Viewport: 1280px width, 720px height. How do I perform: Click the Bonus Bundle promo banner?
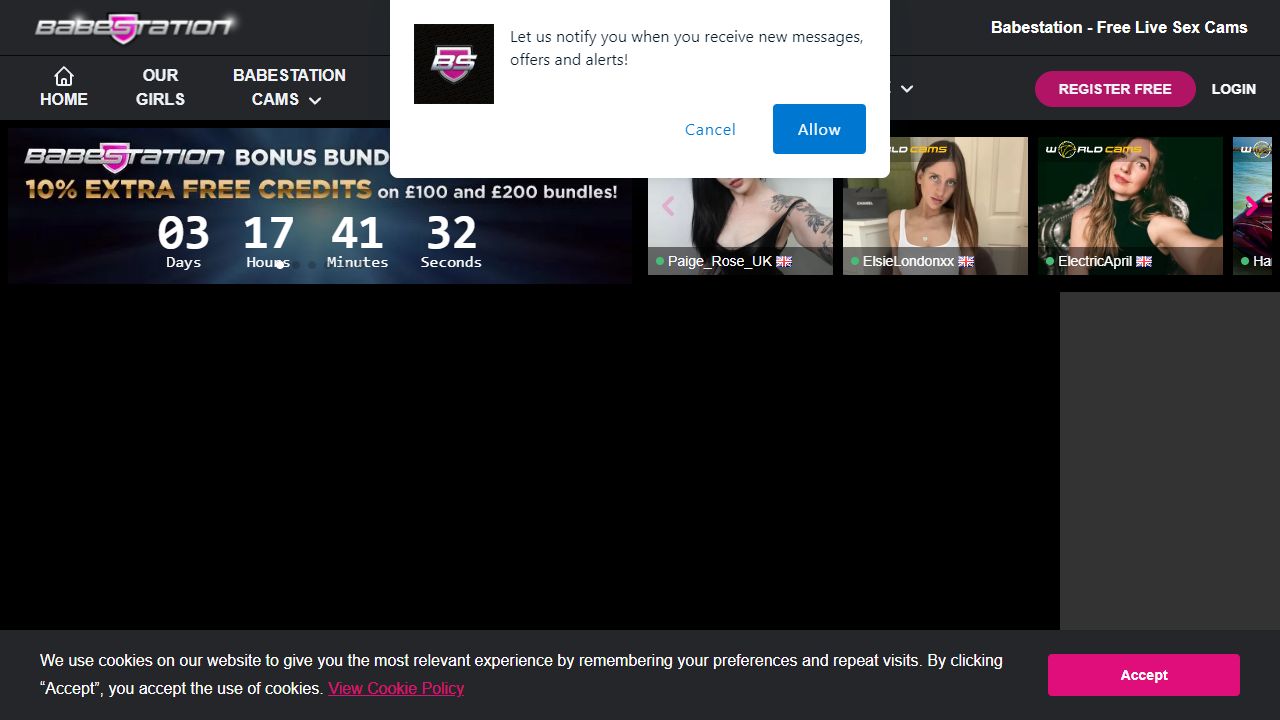pos(320,206)
